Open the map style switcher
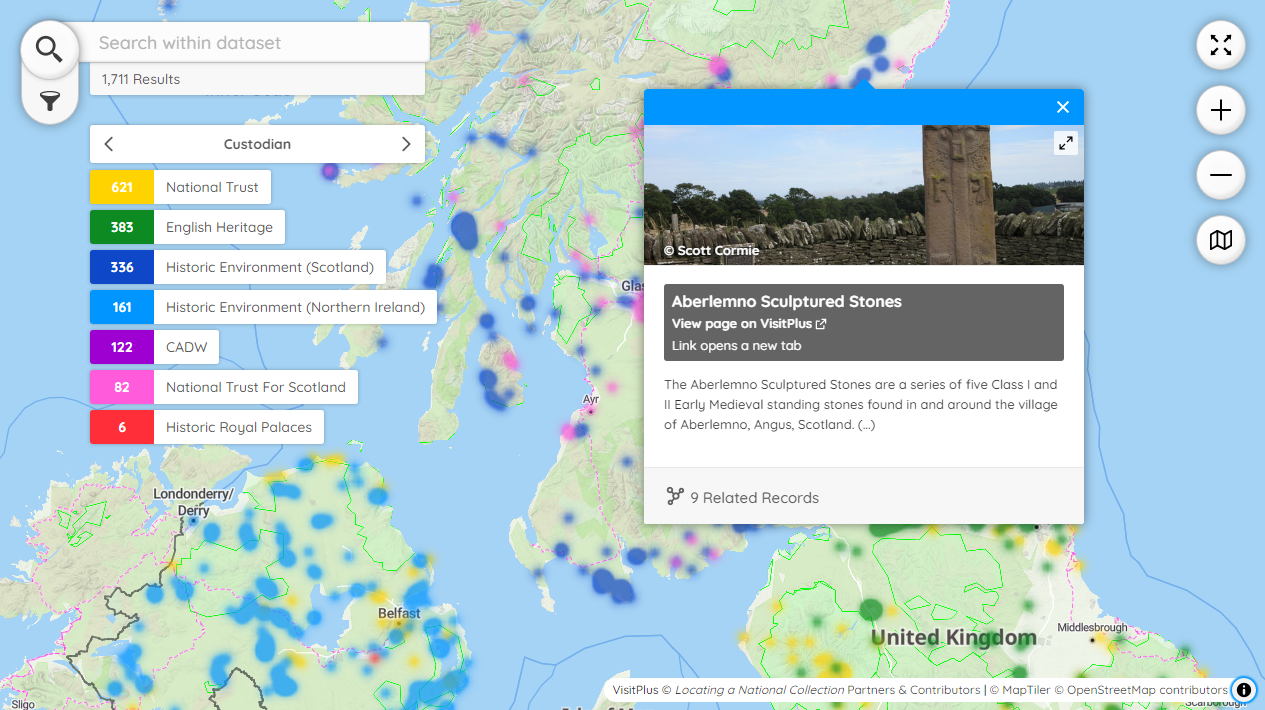Viewport: 1265px width, 710px height. (x=1221, y=240)
